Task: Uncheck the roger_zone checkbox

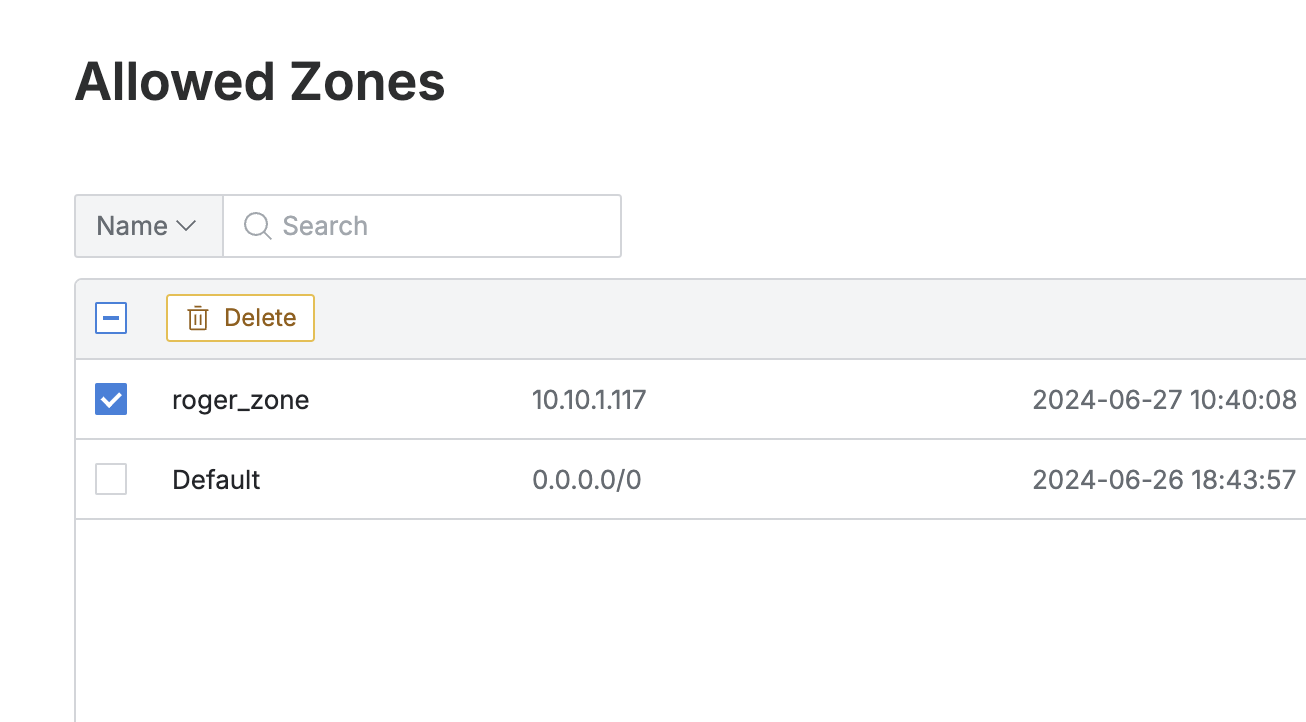Action: (111, 400)
